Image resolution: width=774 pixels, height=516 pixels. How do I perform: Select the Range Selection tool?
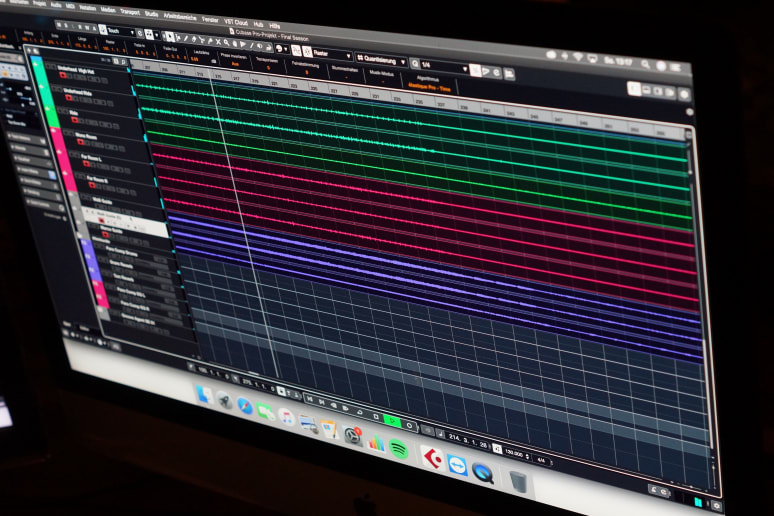click(x=178, y=38)
